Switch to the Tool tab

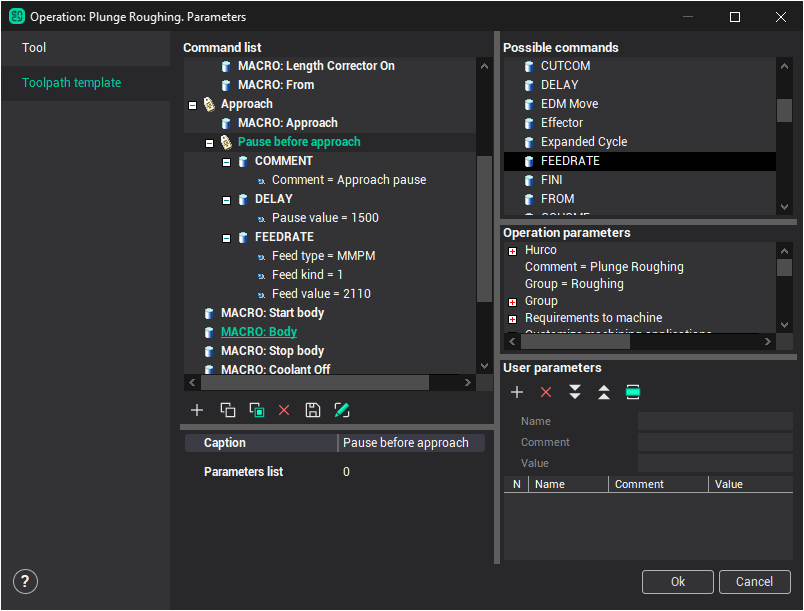35,48
